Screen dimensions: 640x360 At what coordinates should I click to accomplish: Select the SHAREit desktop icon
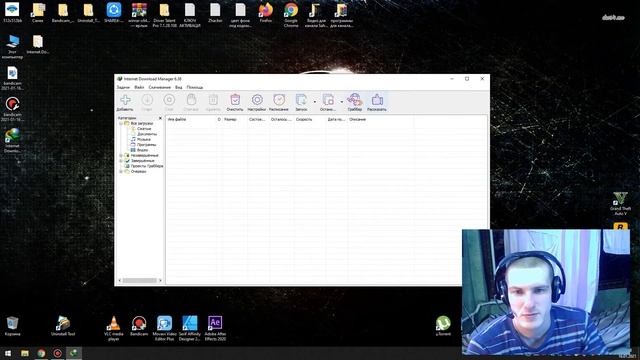pyautogui.click(x=114, y=12)
